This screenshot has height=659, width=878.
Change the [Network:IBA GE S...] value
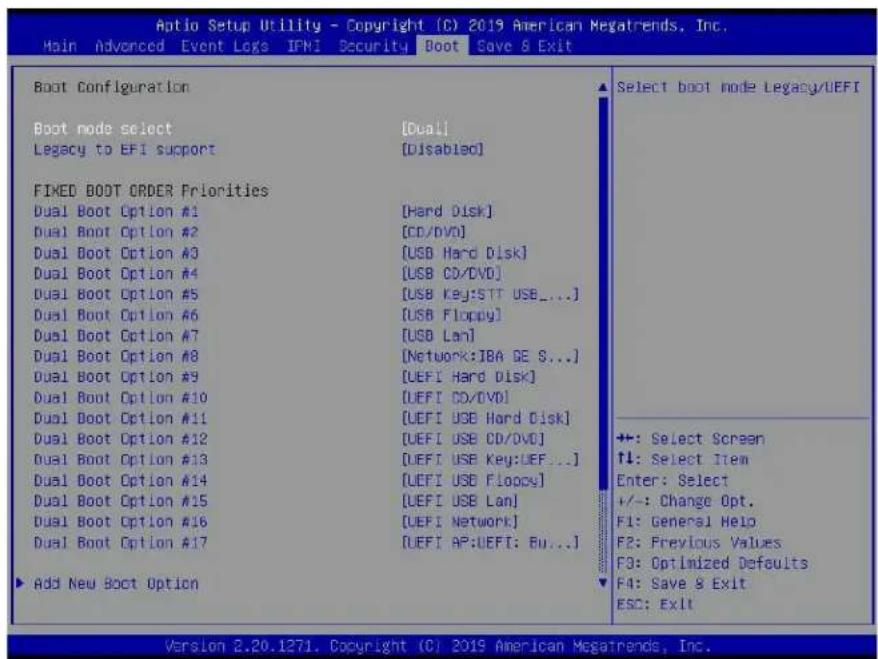(x=490, y=357)
